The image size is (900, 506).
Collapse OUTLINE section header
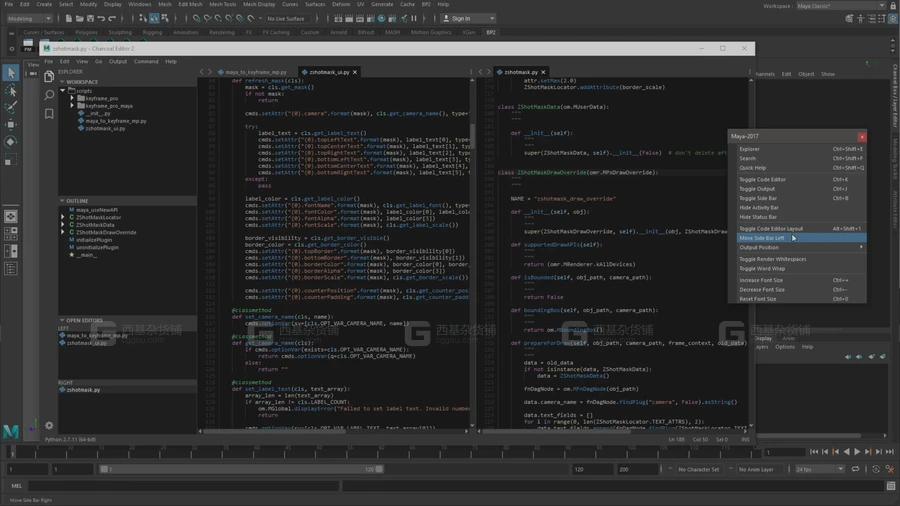click(x=127, y=201)
